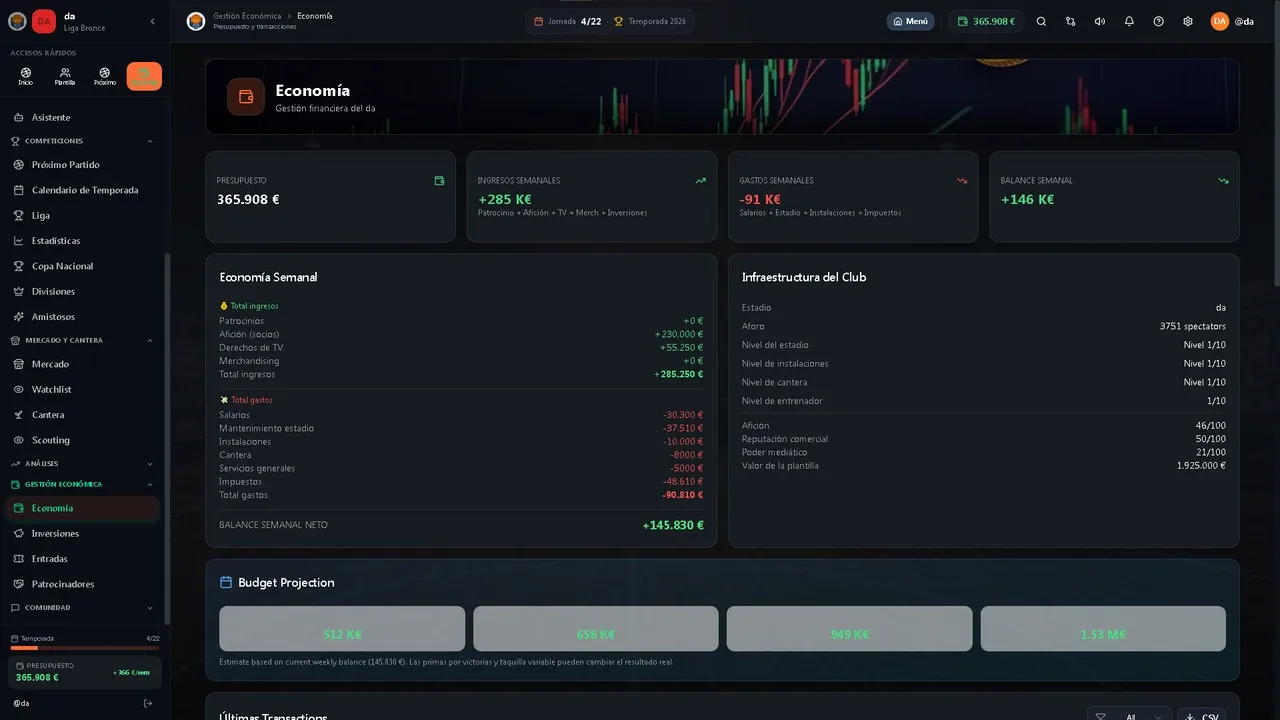The width and height of the screenshot is (1280, 720).
Task: Collapse the sidebar with the left chevron
Action: coord(152,21)
